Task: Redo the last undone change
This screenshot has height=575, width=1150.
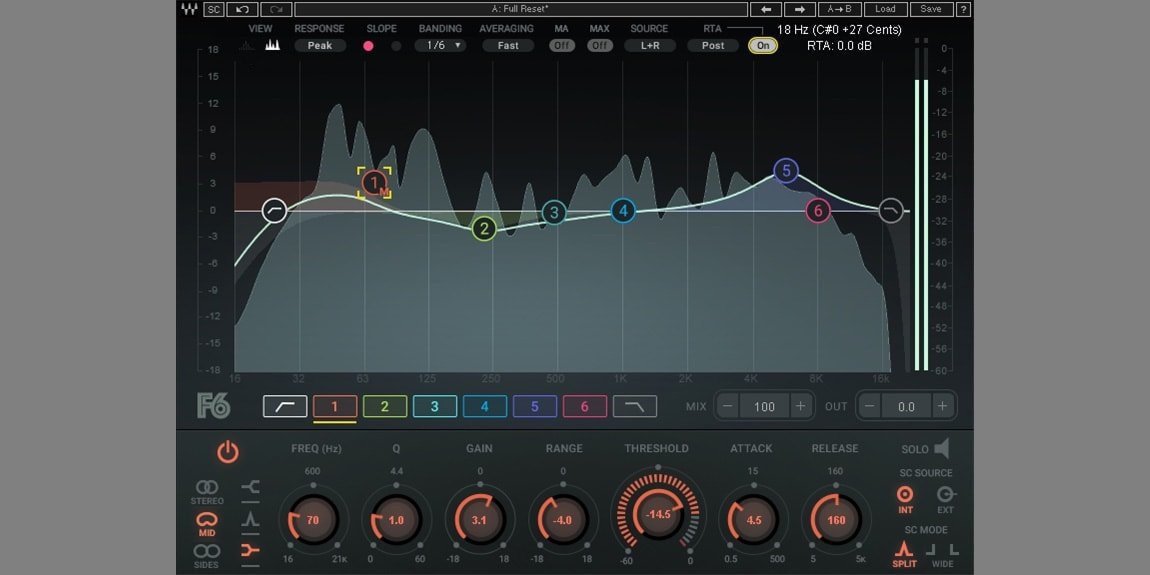Action: [276, 10]
